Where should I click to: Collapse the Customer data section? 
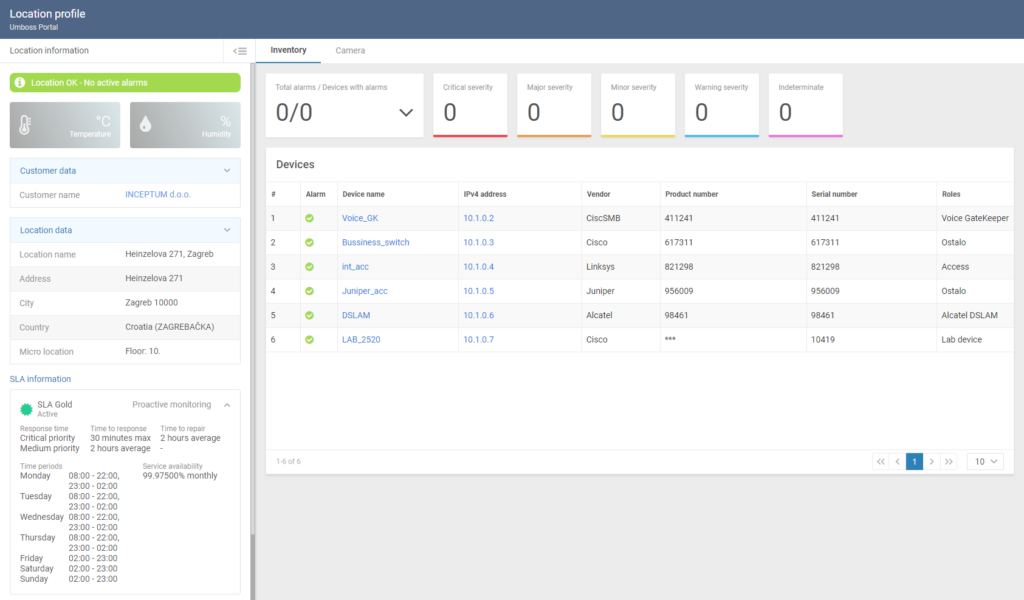[227, 171]
